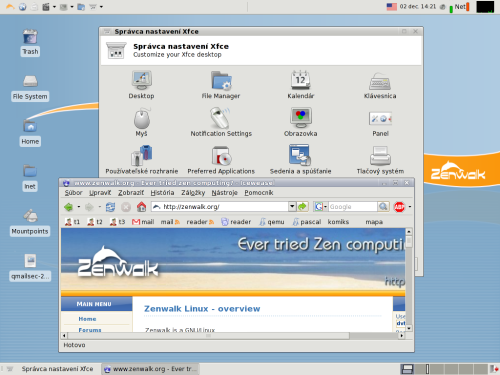Switch to Správca nastavení Xfce taskbar button
This screenshot has width=500, height=375.
tap(53, 369)
